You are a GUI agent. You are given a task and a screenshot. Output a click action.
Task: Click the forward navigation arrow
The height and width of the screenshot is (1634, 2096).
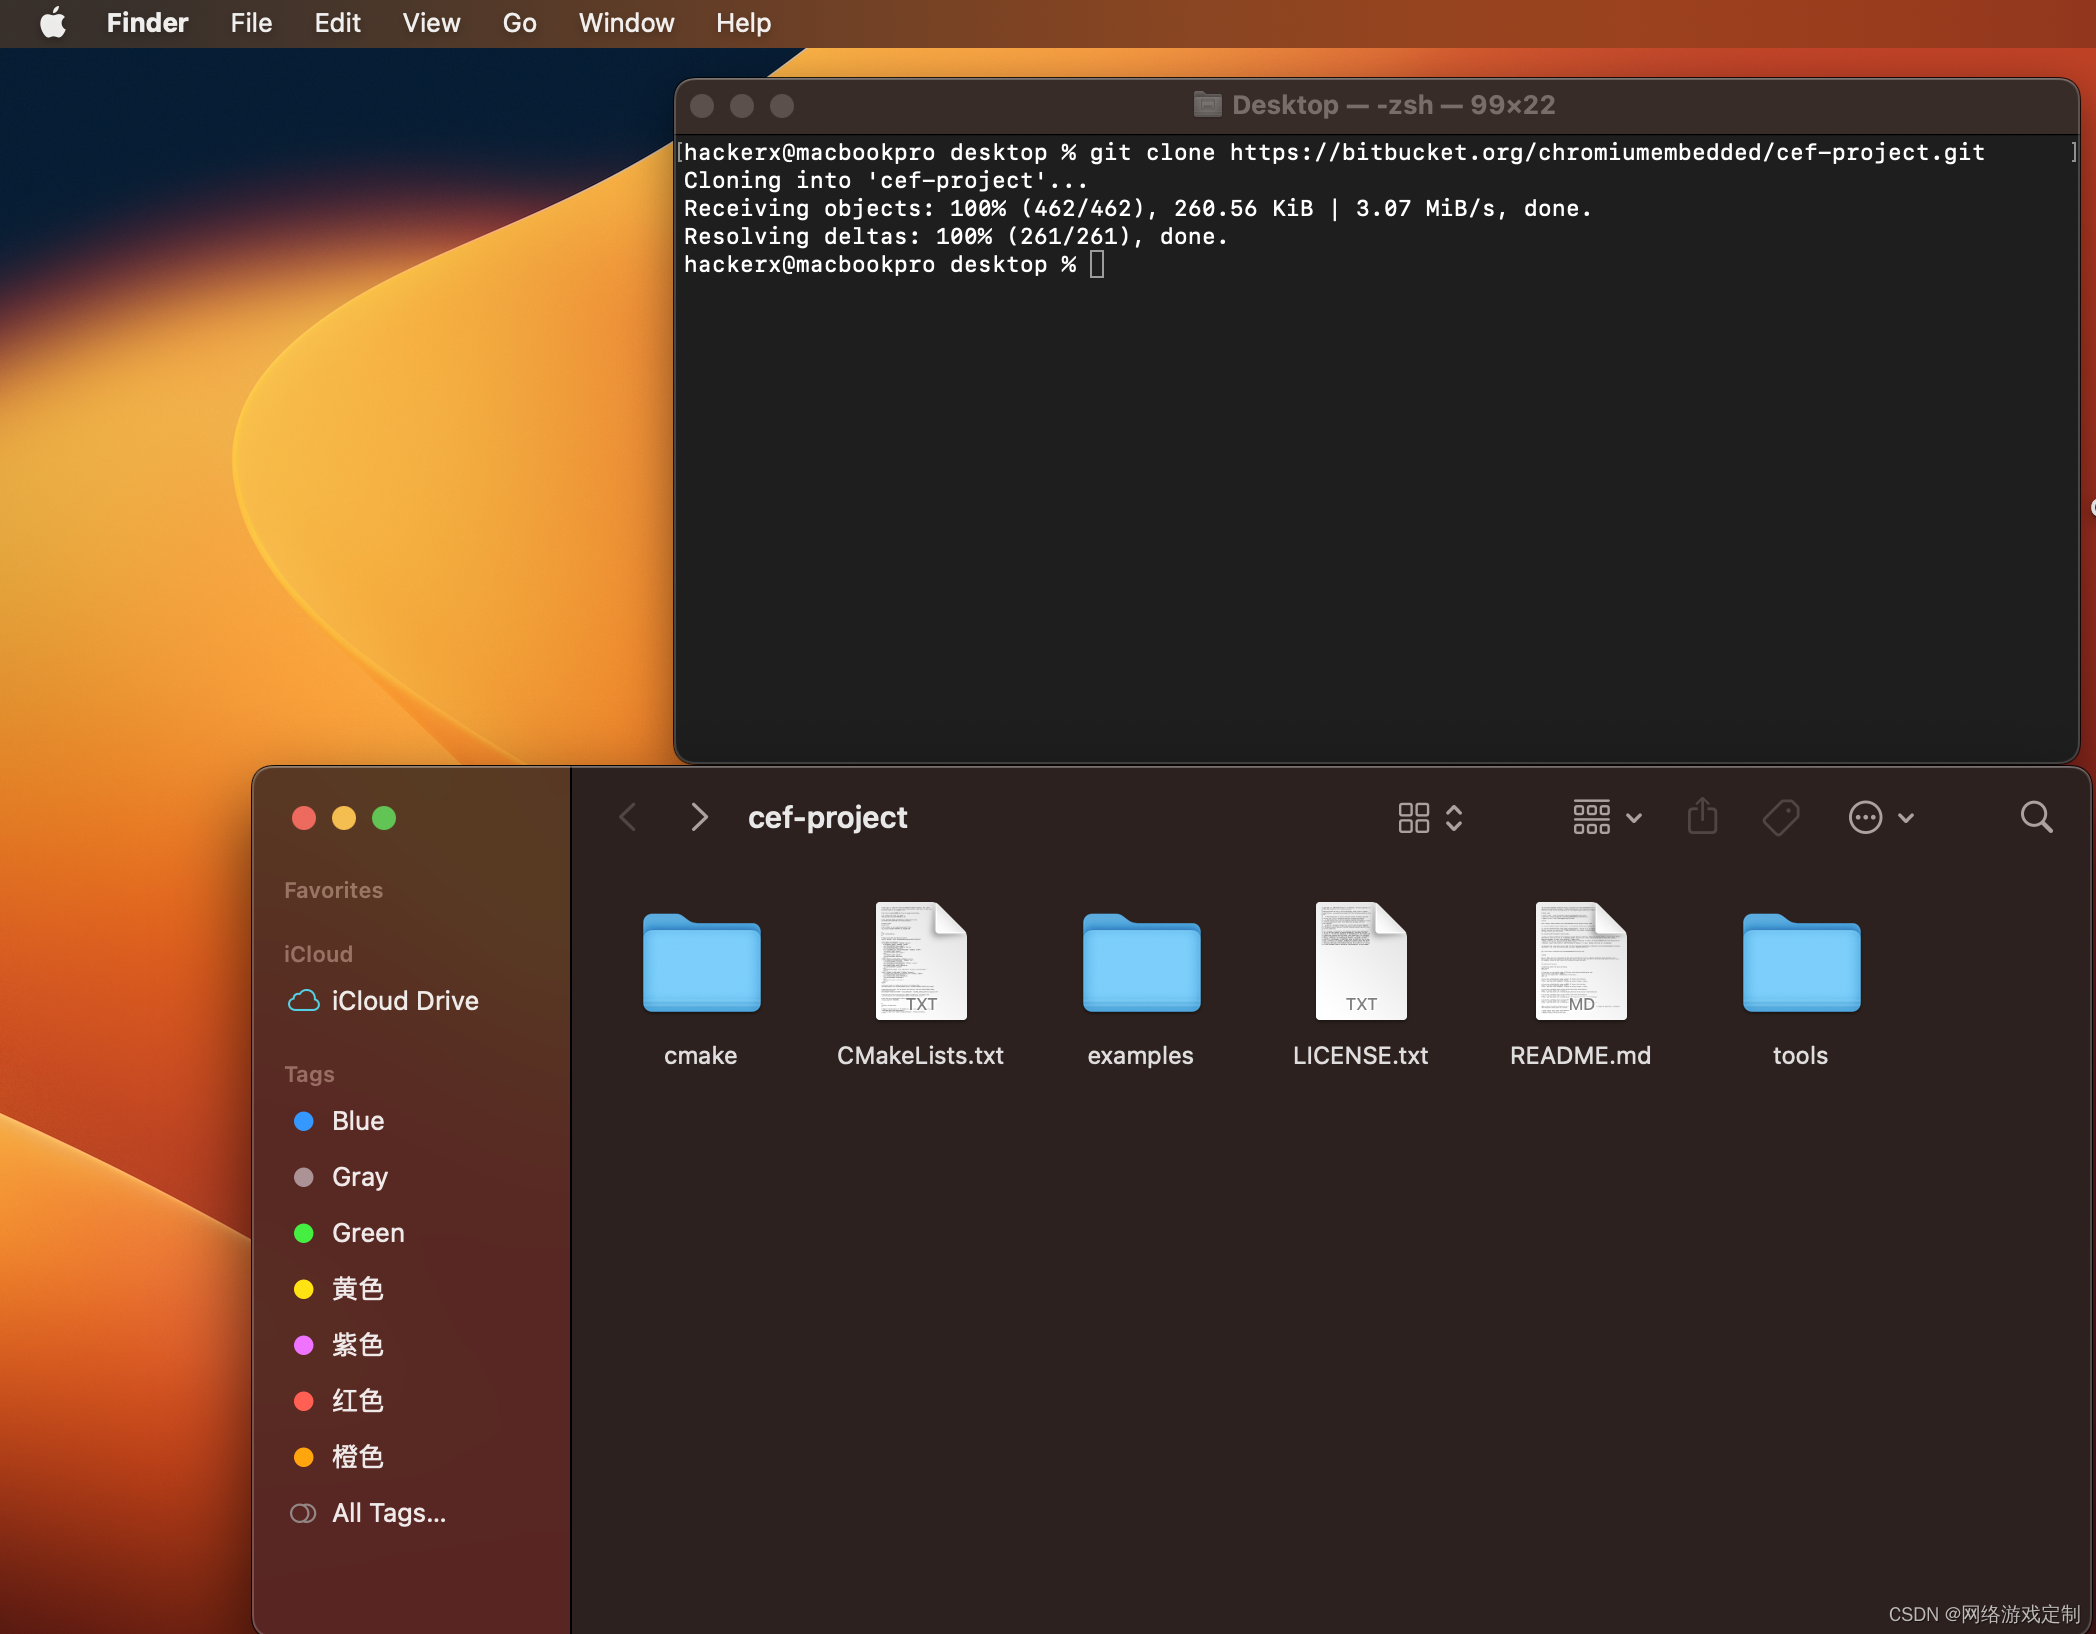tap(699, 818)
